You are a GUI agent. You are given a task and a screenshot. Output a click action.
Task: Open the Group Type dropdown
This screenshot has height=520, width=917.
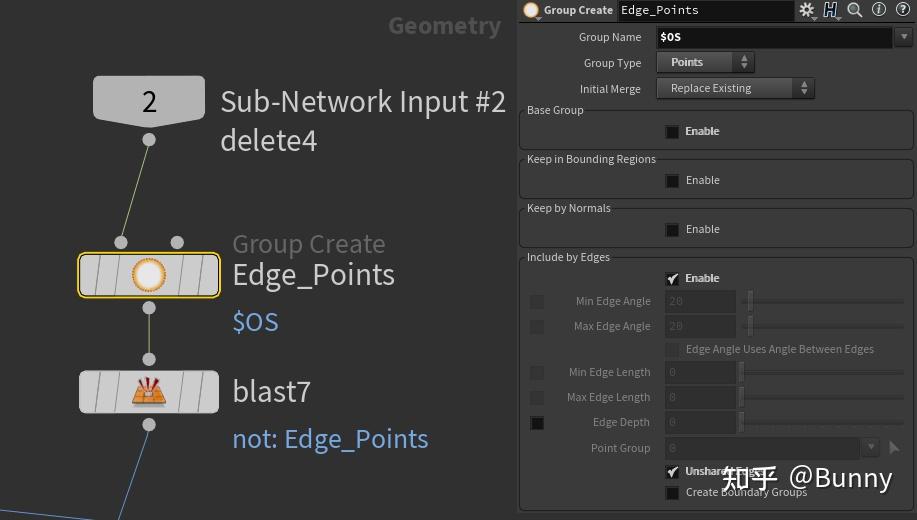point(705,62)
